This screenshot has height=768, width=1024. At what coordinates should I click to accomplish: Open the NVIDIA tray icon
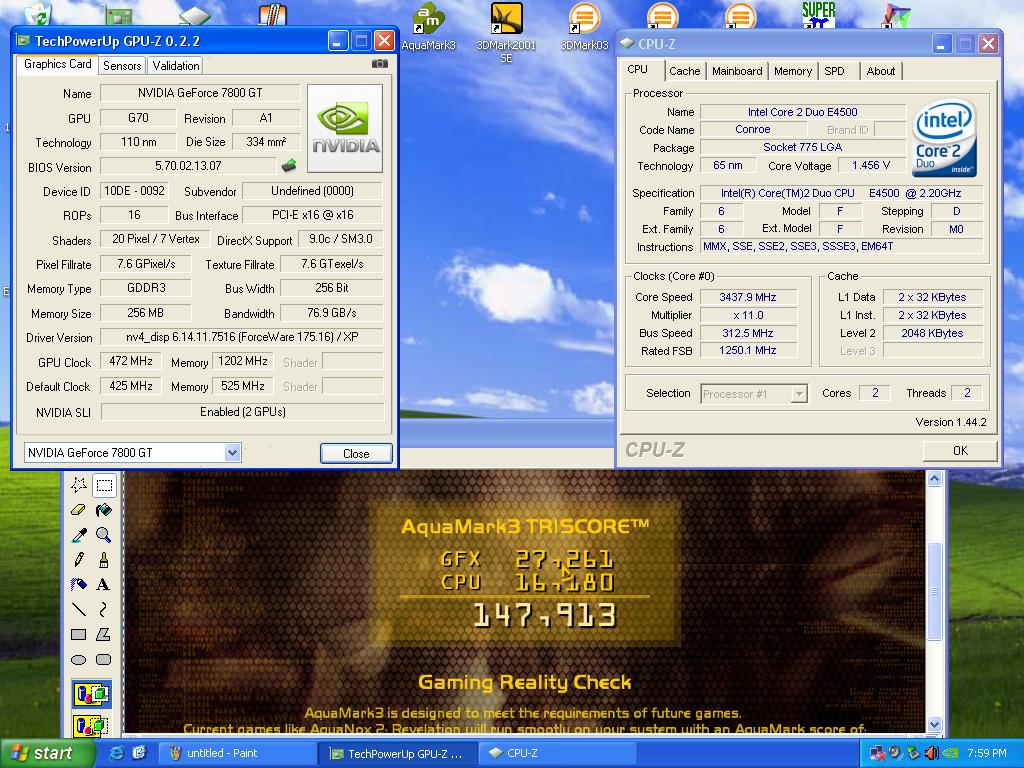pos(950,753)
